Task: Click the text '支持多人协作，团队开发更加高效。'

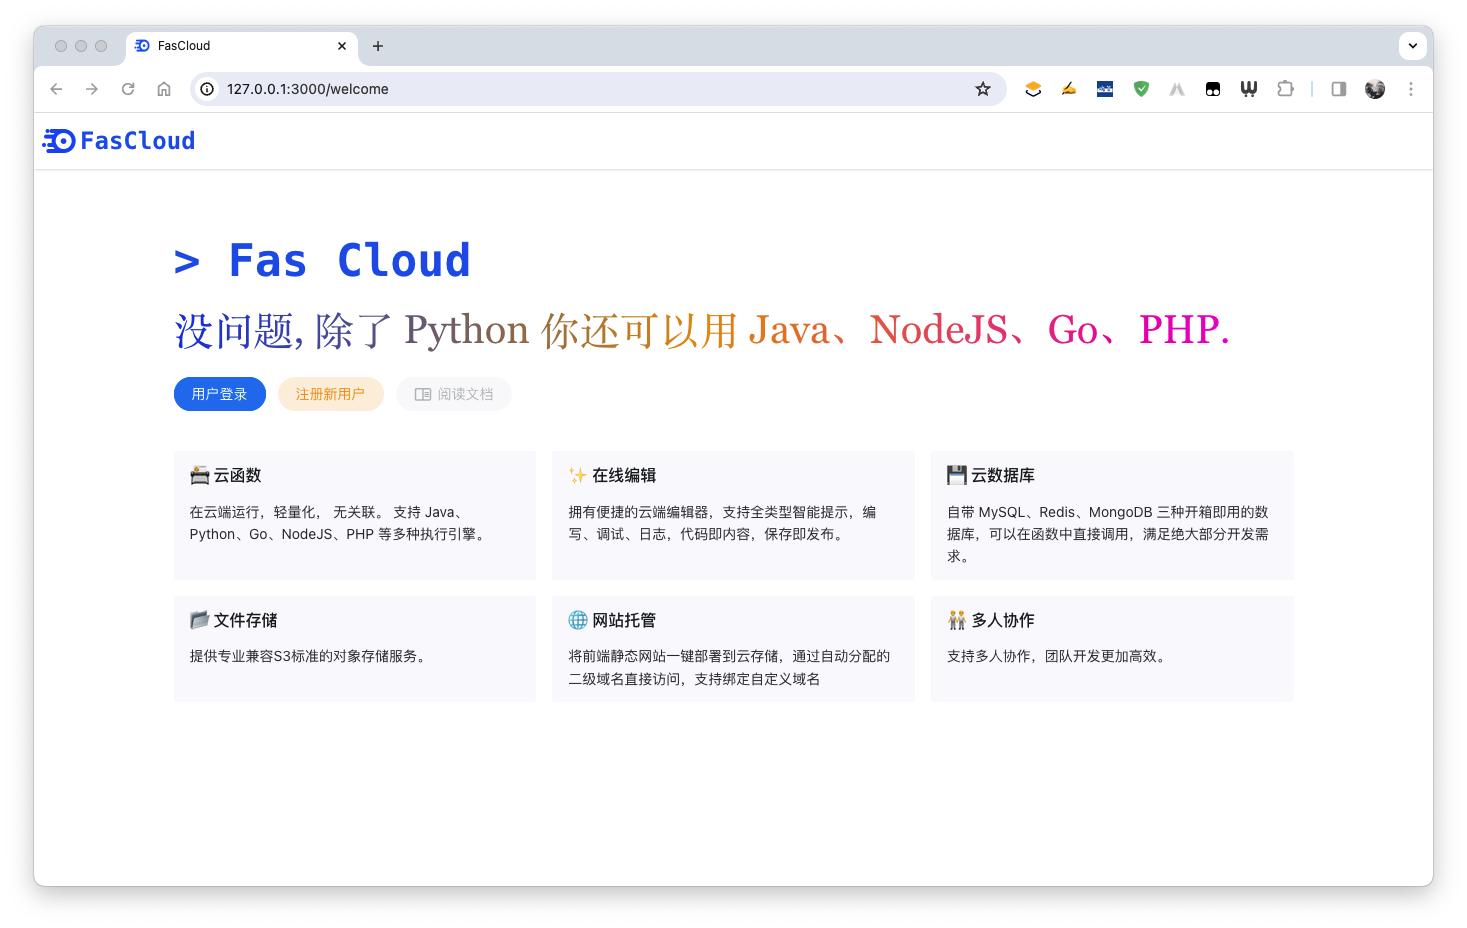Action: tap(1058, 656)
